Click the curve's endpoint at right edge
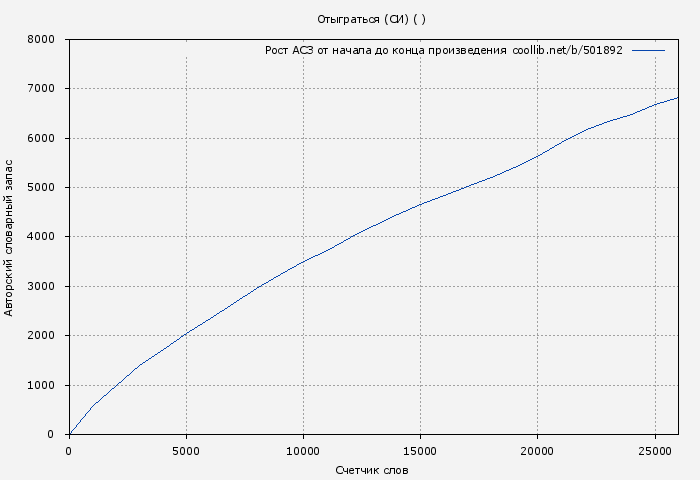The height and width of the screenshot is (480, 700). pyautogui.click(x=677, y=98)
